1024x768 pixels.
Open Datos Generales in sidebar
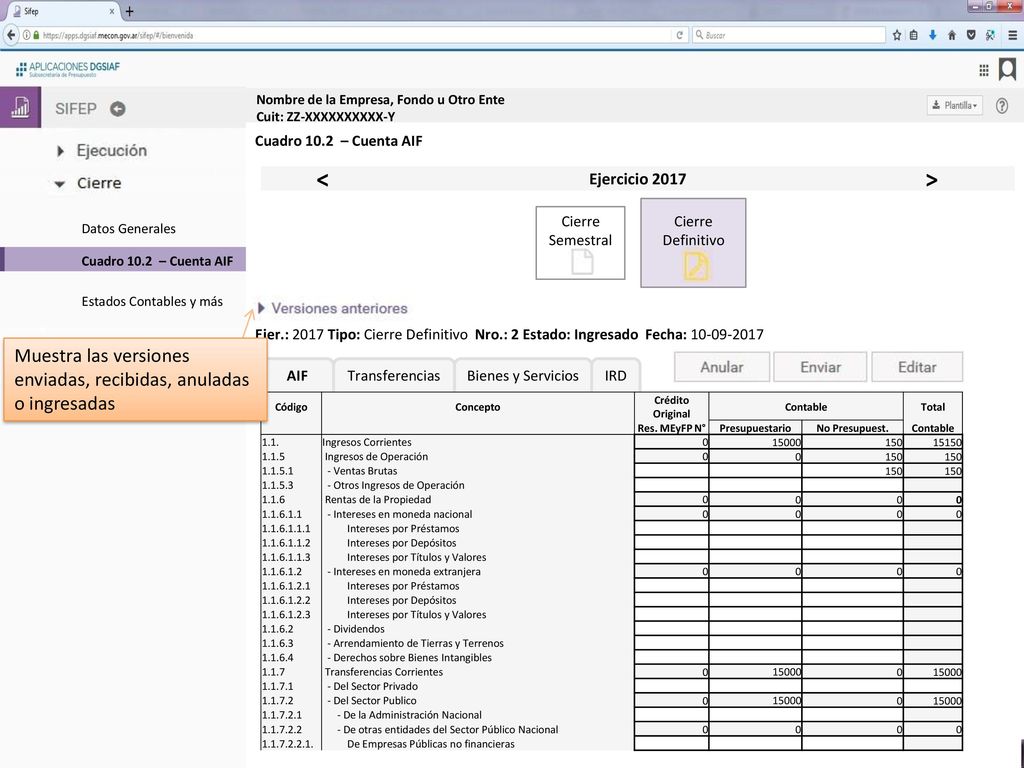tap(129, 229)
